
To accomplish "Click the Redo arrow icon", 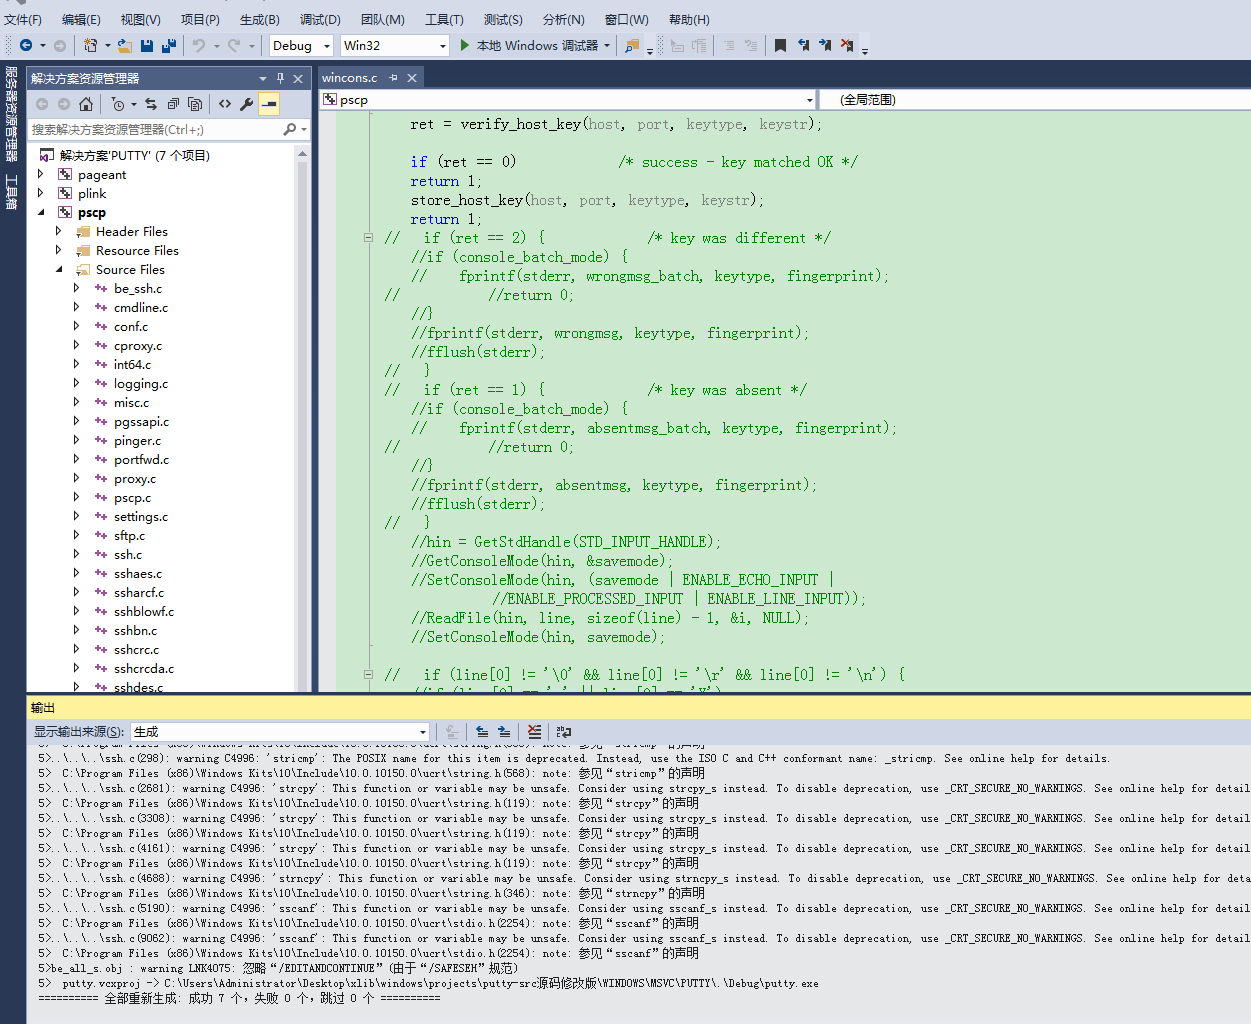I will tap(234, 45).
